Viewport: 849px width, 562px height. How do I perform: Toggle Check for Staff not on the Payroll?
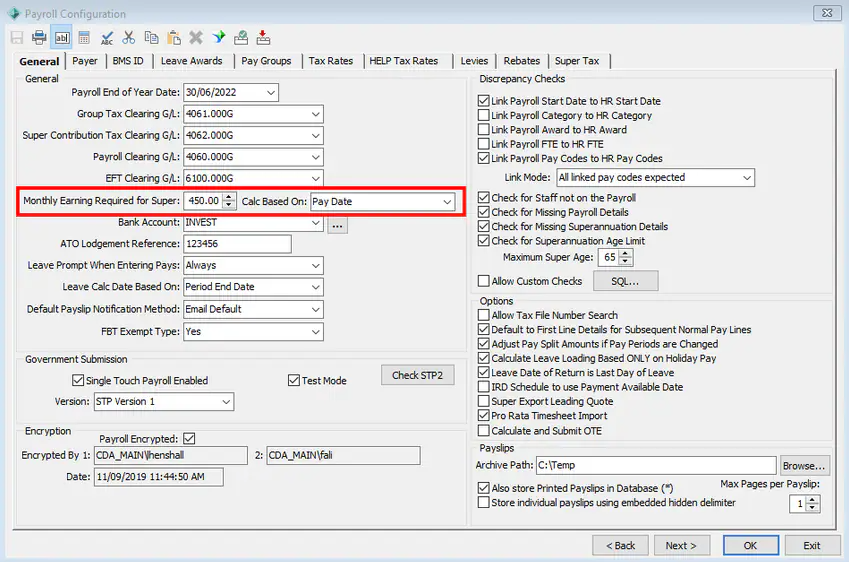pos(484,198)
